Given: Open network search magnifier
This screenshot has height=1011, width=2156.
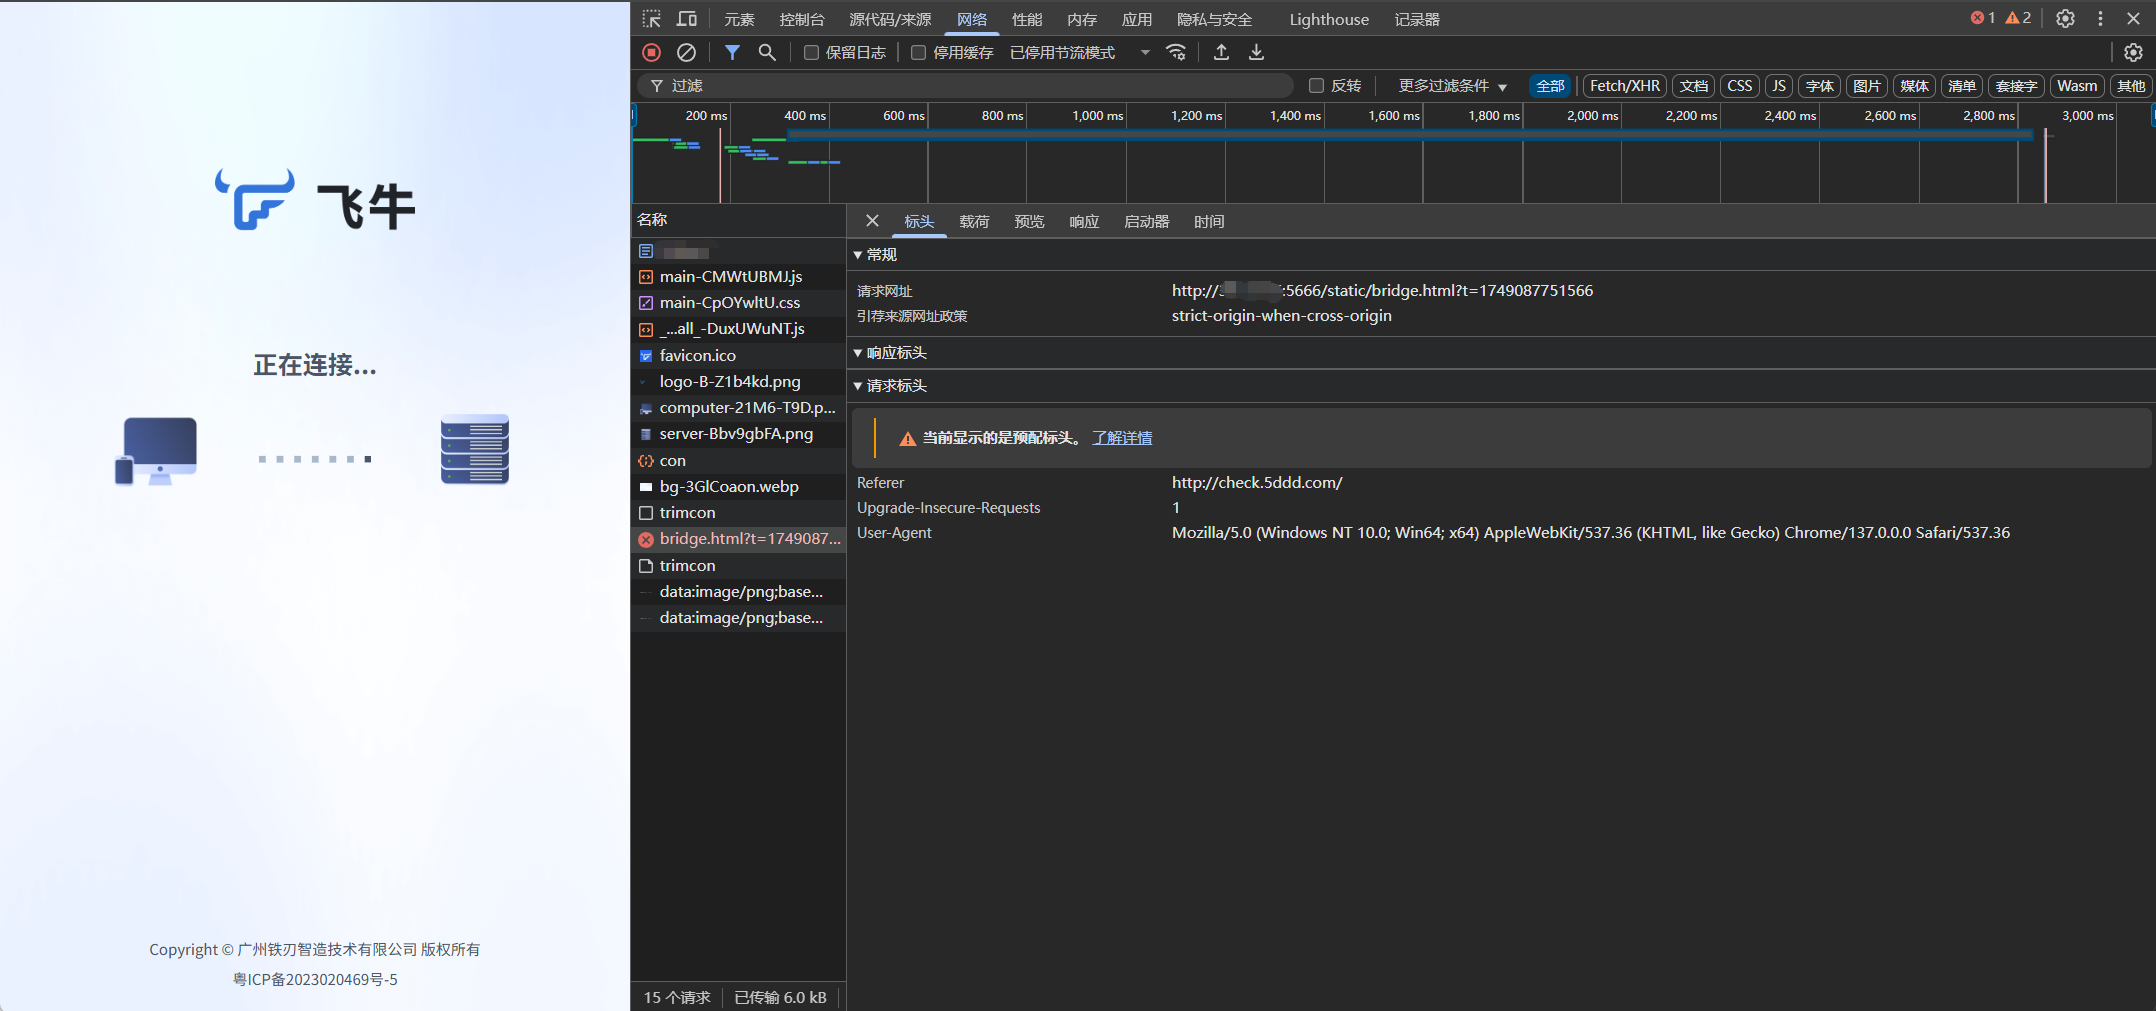Looking at the screenshot, I should click(767, 52).
